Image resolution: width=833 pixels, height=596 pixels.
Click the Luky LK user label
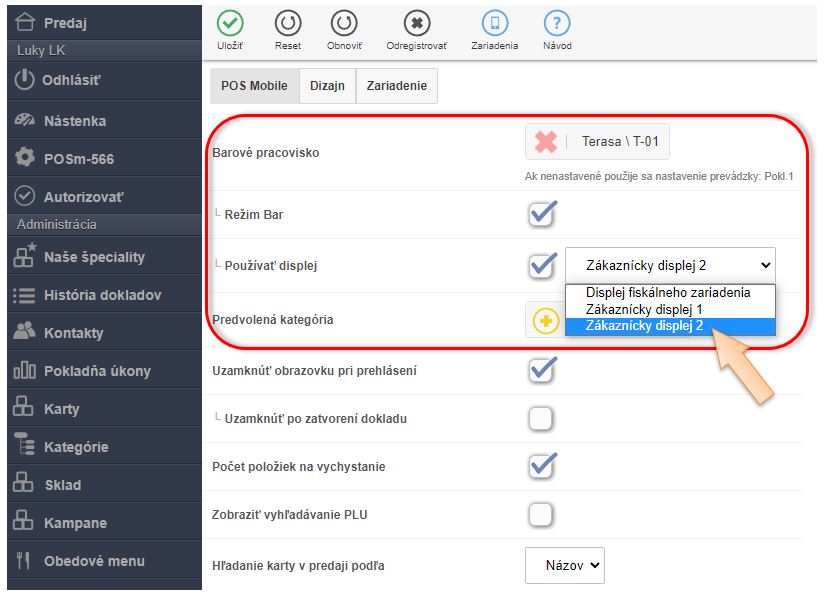tap(41, 50)
